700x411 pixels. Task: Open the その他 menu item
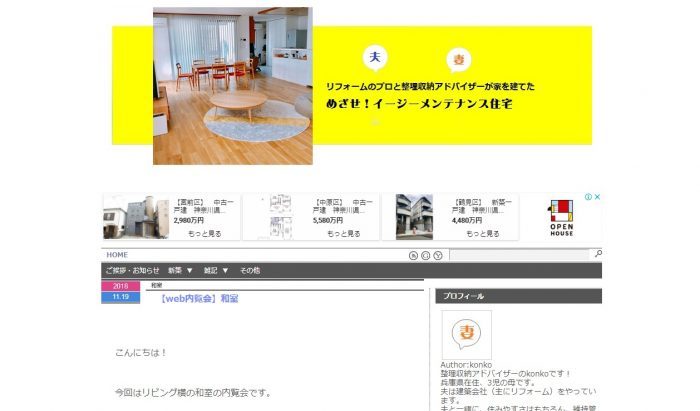pos(250,270)
